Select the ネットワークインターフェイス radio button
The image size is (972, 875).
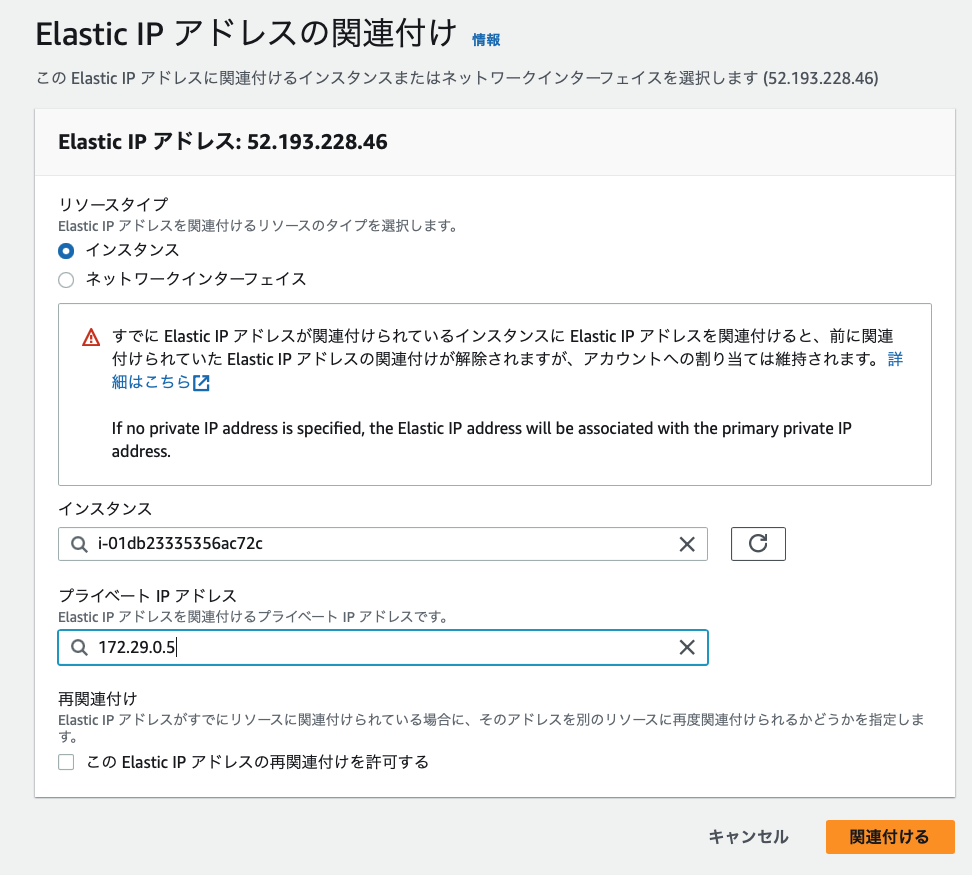pos(66,280)
